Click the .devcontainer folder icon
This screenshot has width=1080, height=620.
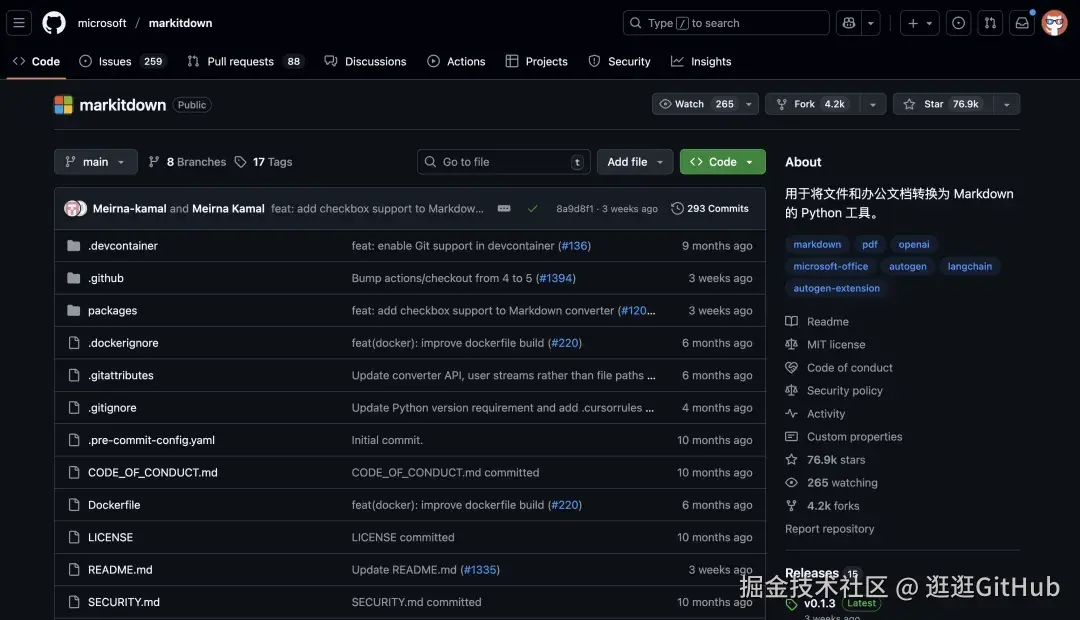[x=74, y=246]
